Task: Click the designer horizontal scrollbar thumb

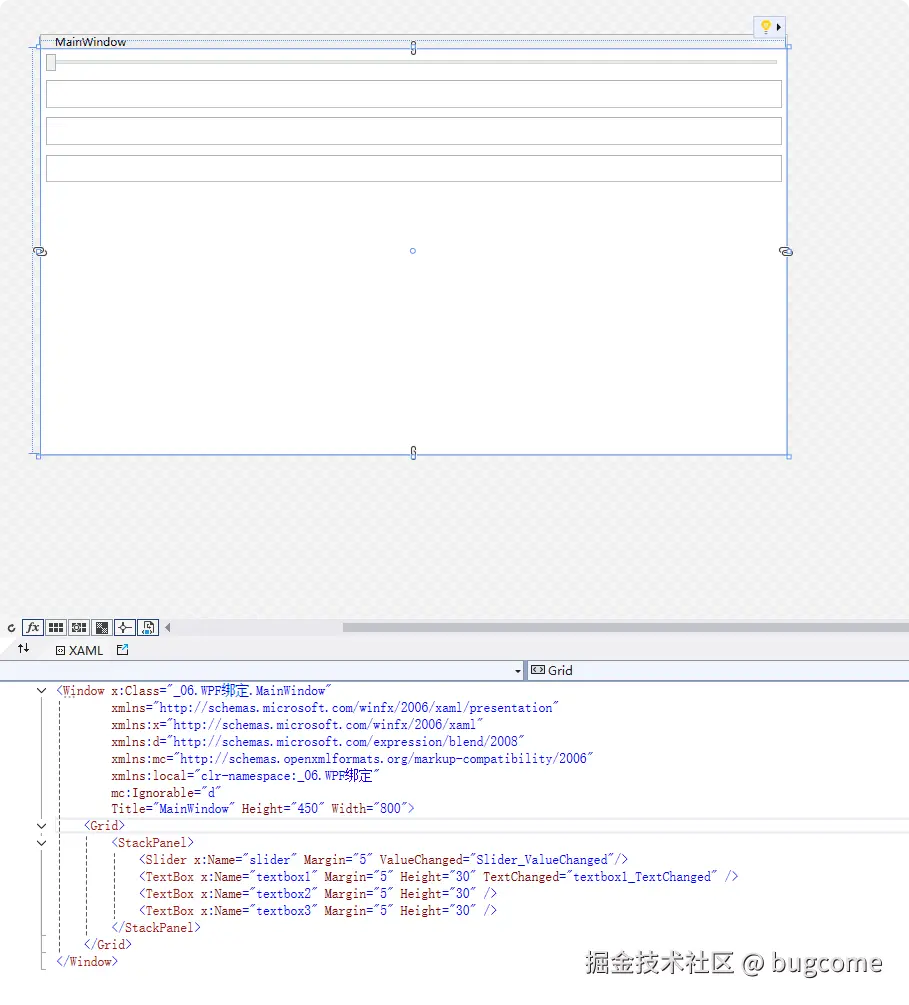Action: [626, 627]
